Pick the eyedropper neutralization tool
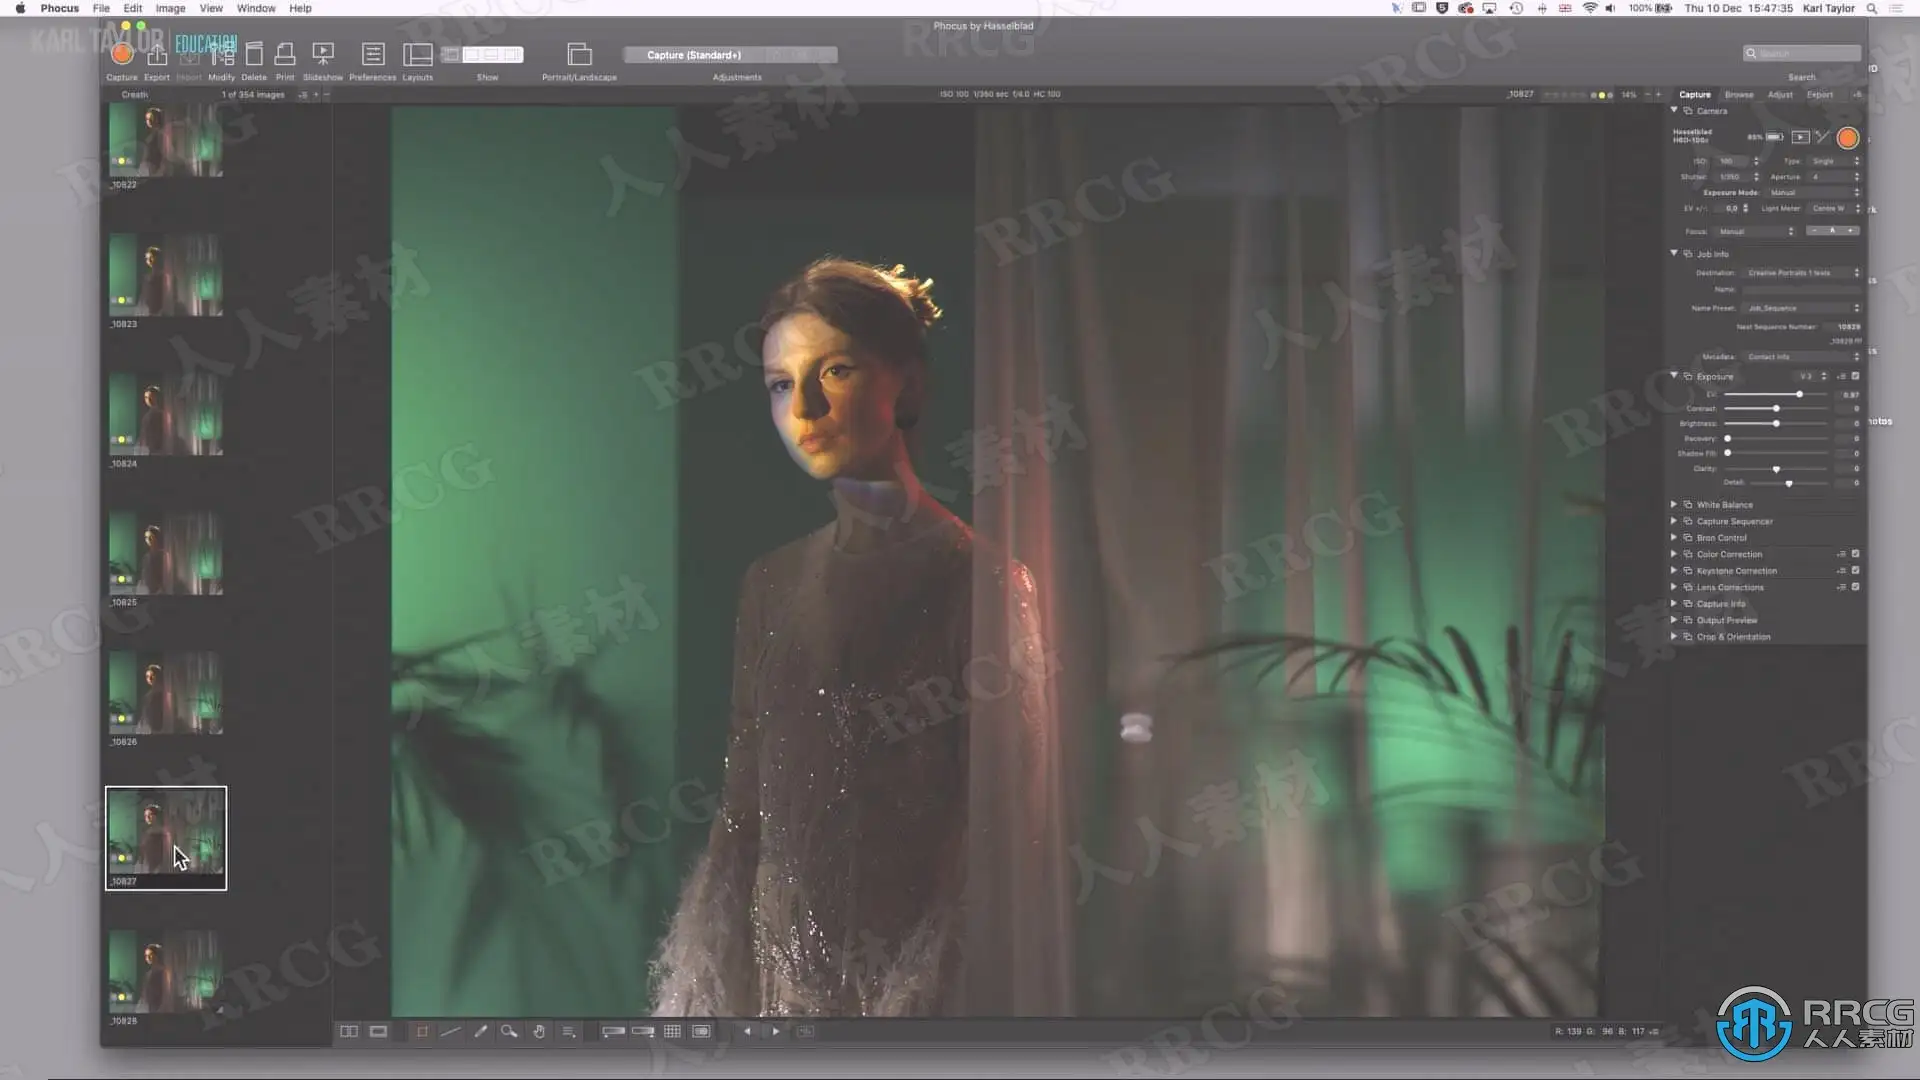The height and width of the screenshot is (1080, 1920). point(481,1031)
